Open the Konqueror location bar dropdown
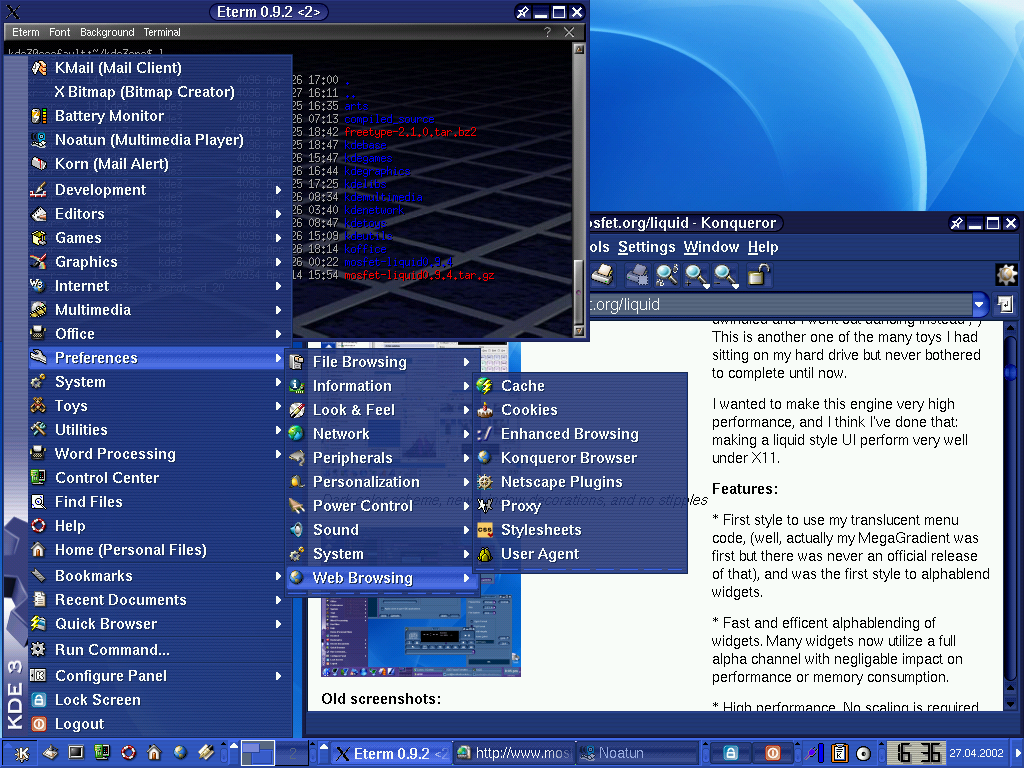1024x768 pixels. pyautogui.click(x=979, y=304)
